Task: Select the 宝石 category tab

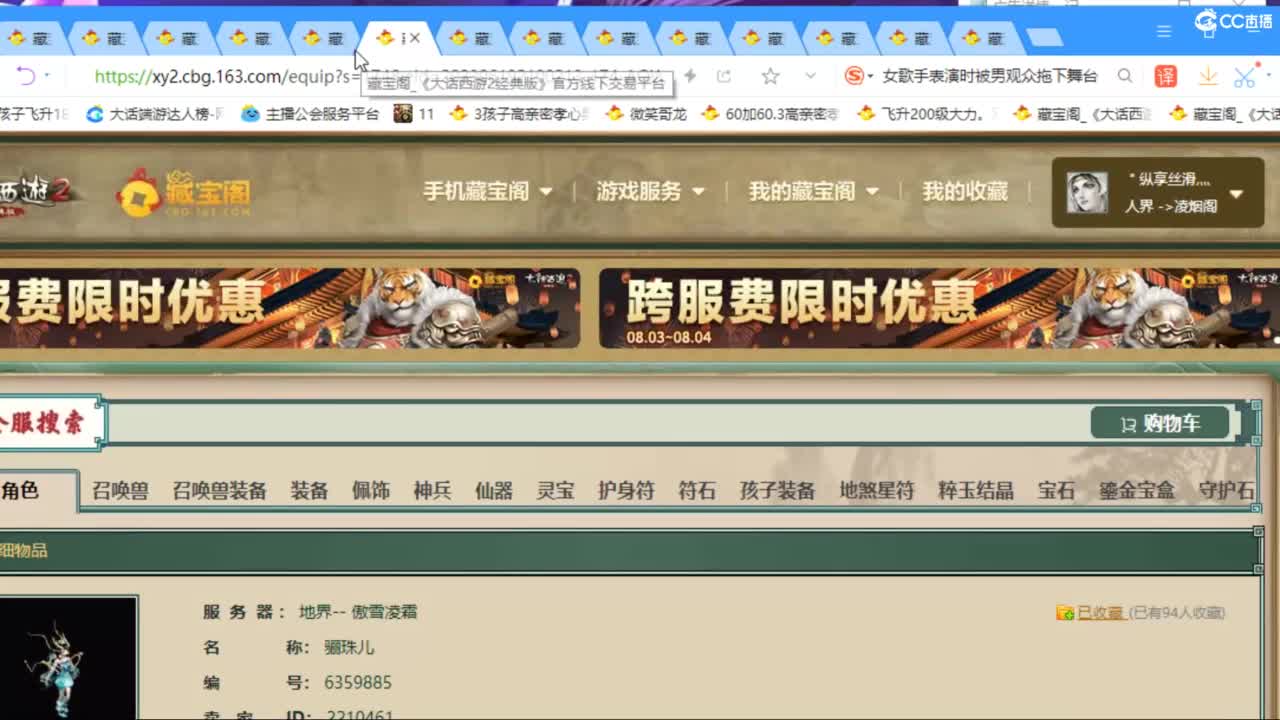Action: point(1056,490)
